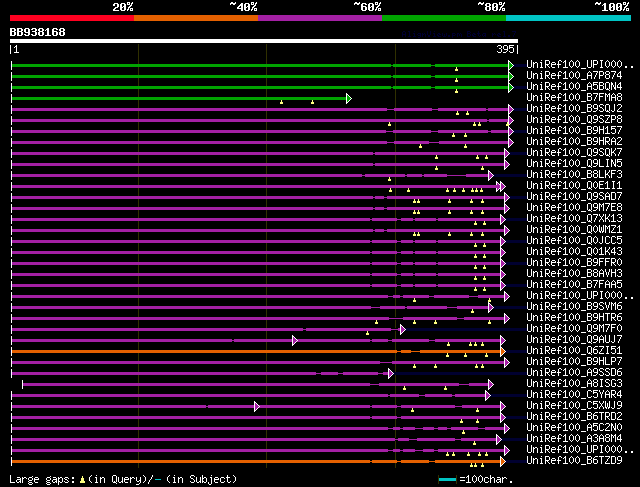The height and width of the screenshot is (487, 640).
Task: Click the UniRef100_B7FAA5 label
Action: [x=574, y=285]
